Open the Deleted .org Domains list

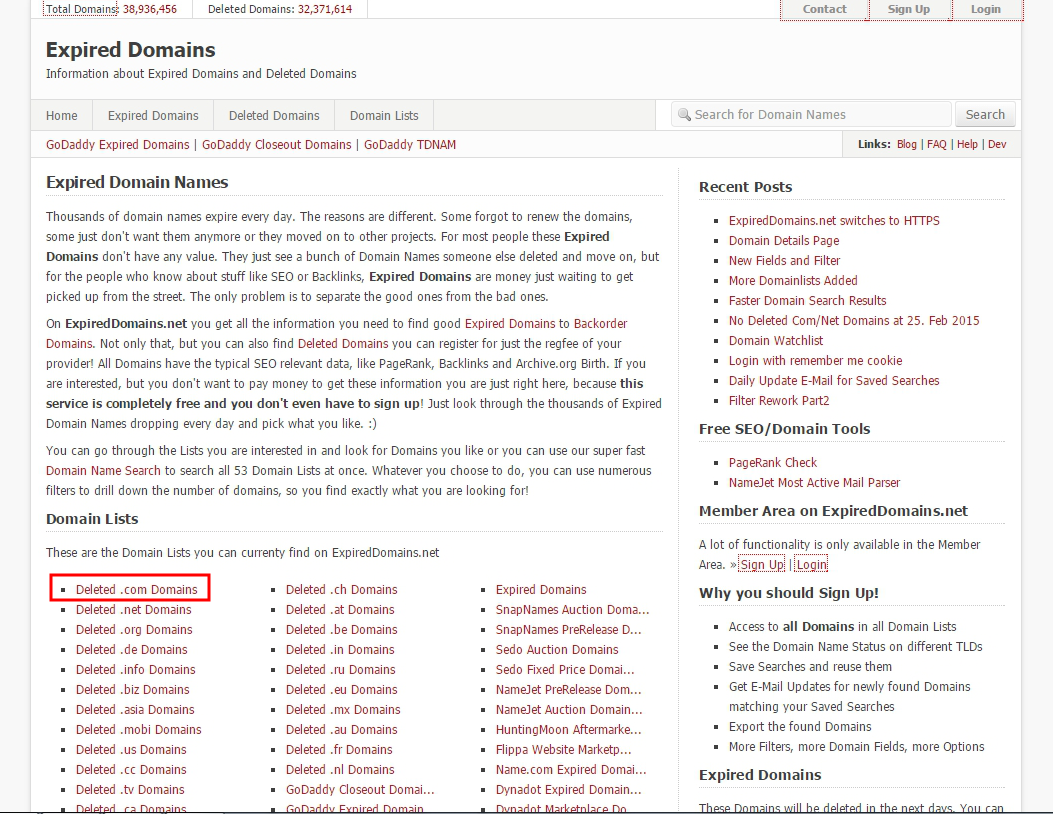click(134, 629)
